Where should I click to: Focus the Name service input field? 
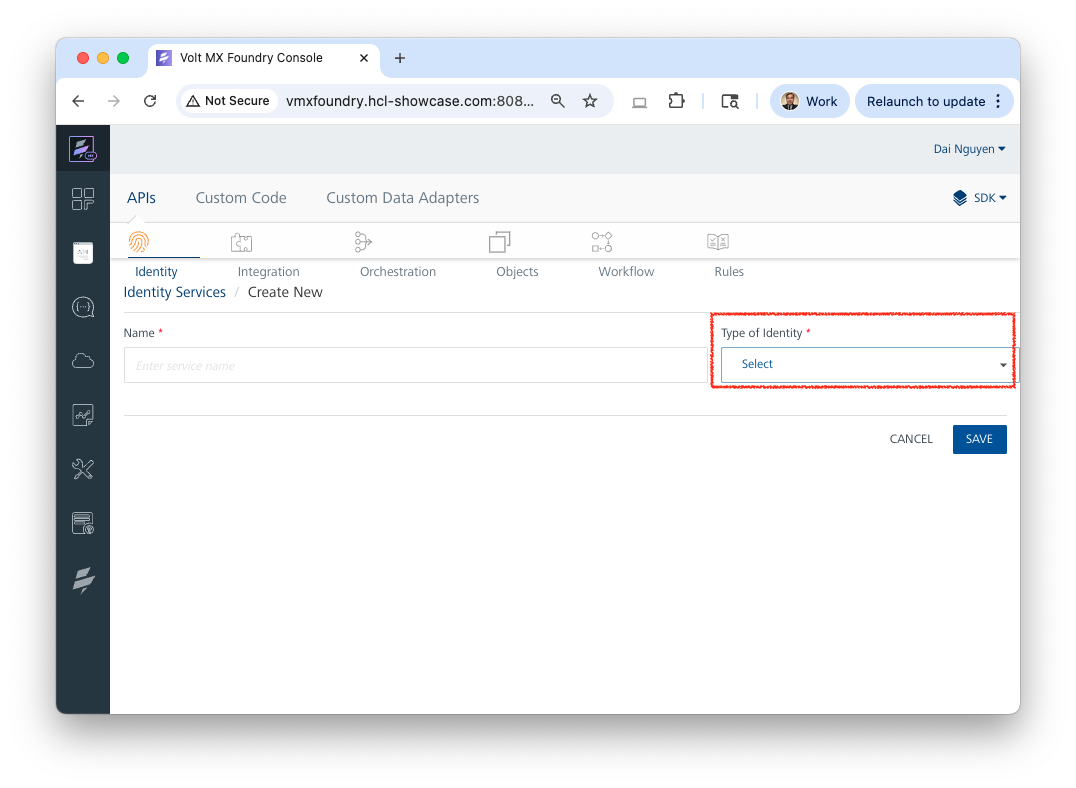(x=415, y=365)
